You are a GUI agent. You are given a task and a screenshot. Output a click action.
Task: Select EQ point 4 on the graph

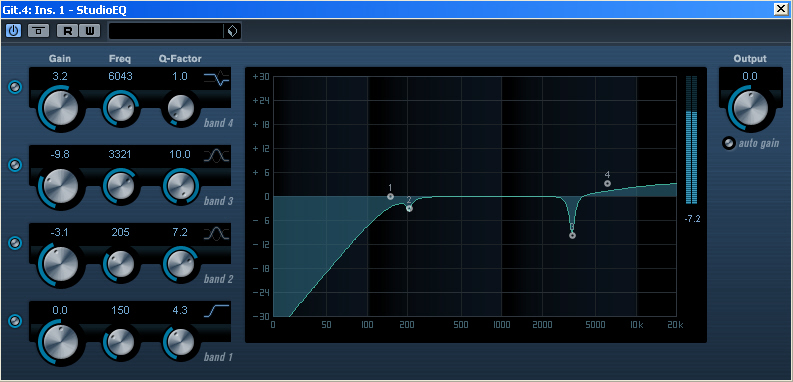pos(607,184)
